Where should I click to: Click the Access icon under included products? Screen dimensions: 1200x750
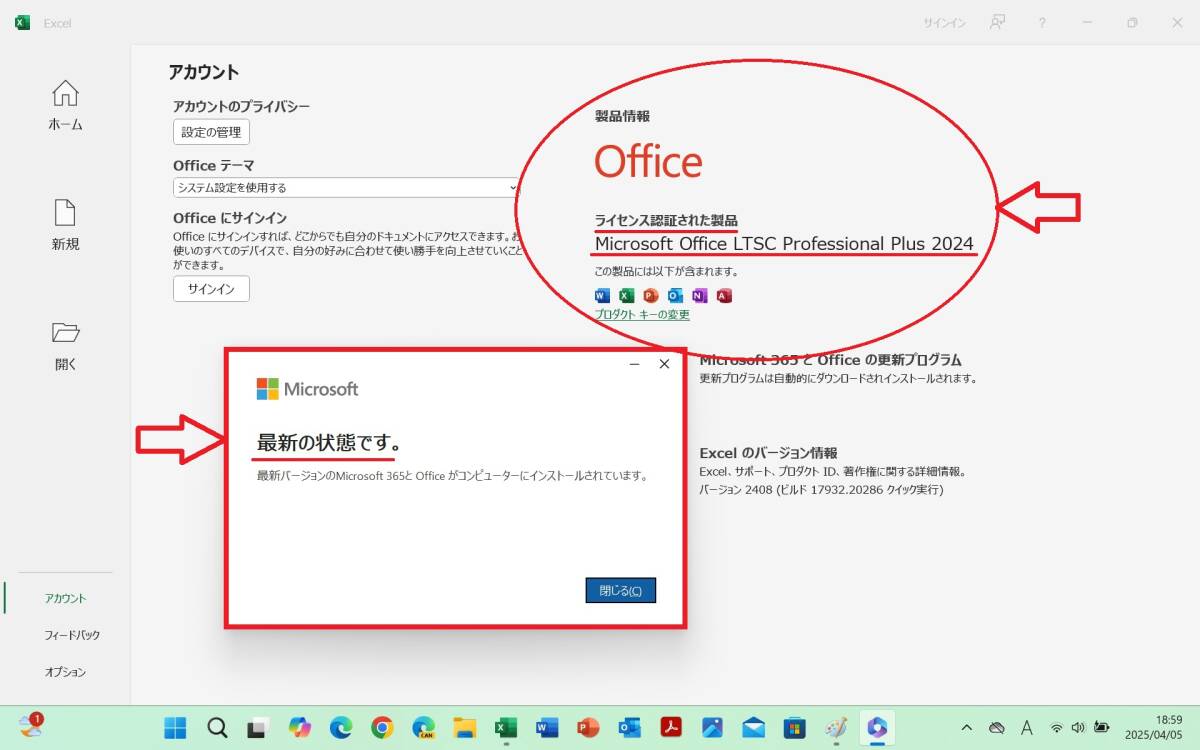coord(724,295)
